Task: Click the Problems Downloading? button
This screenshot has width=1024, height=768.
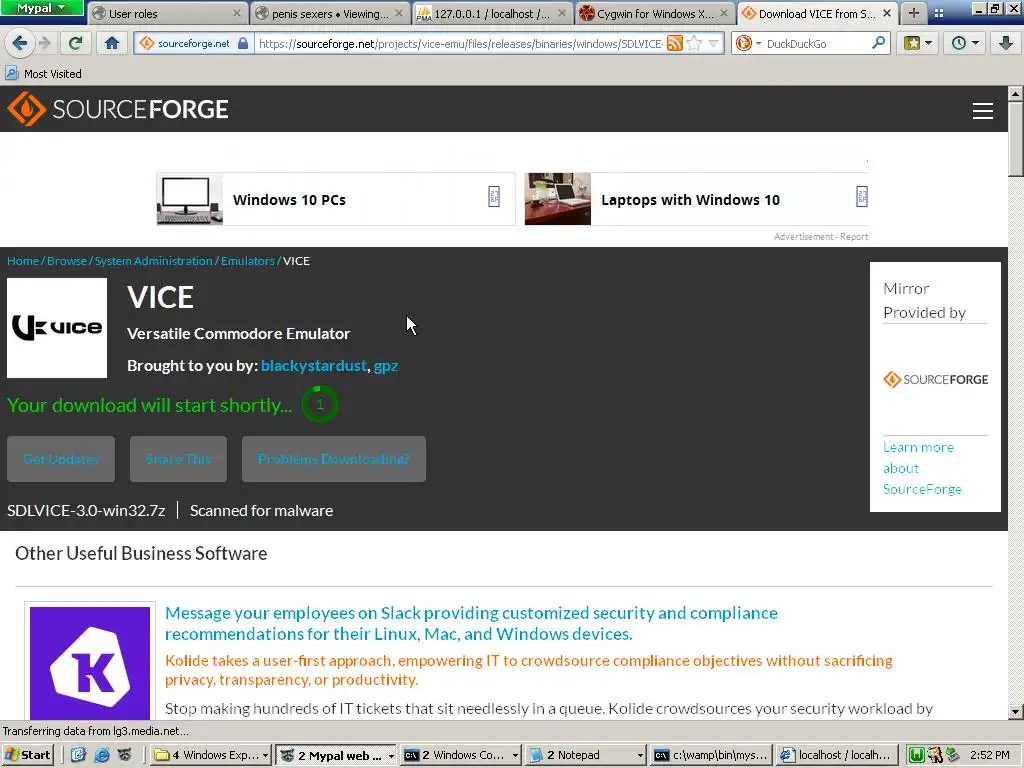Action: tap(334, 459)
